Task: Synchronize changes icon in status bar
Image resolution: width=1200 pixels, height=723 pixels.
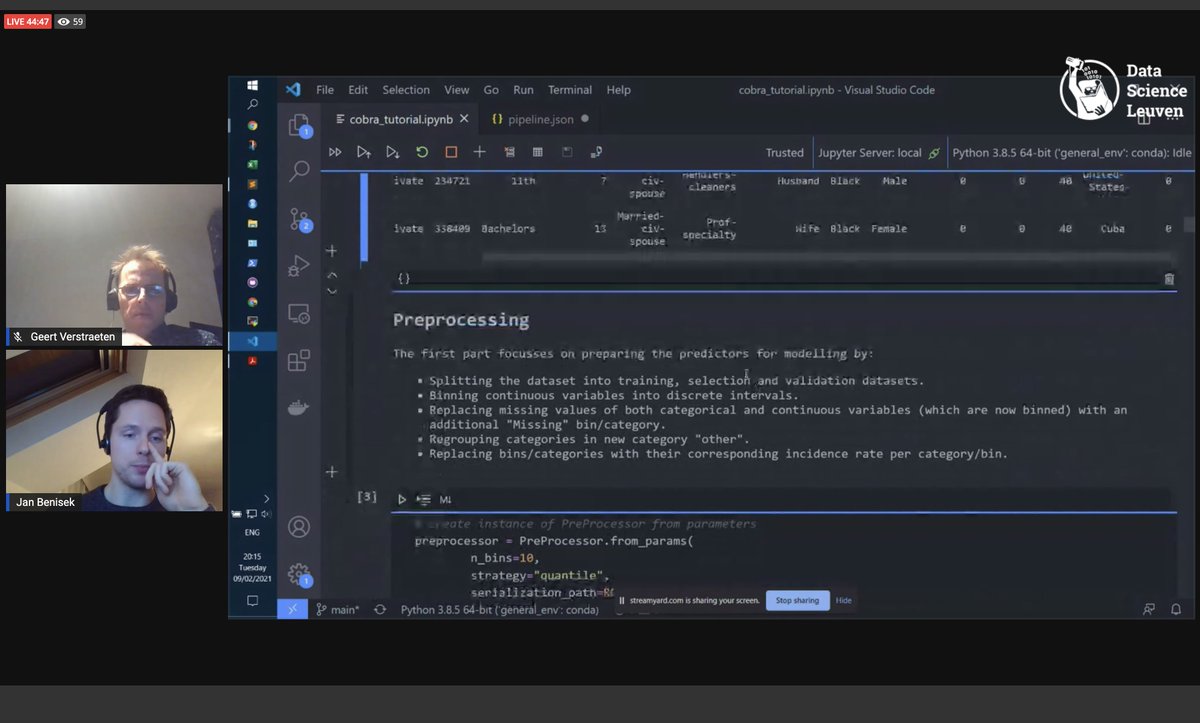Action: point(379,609)
